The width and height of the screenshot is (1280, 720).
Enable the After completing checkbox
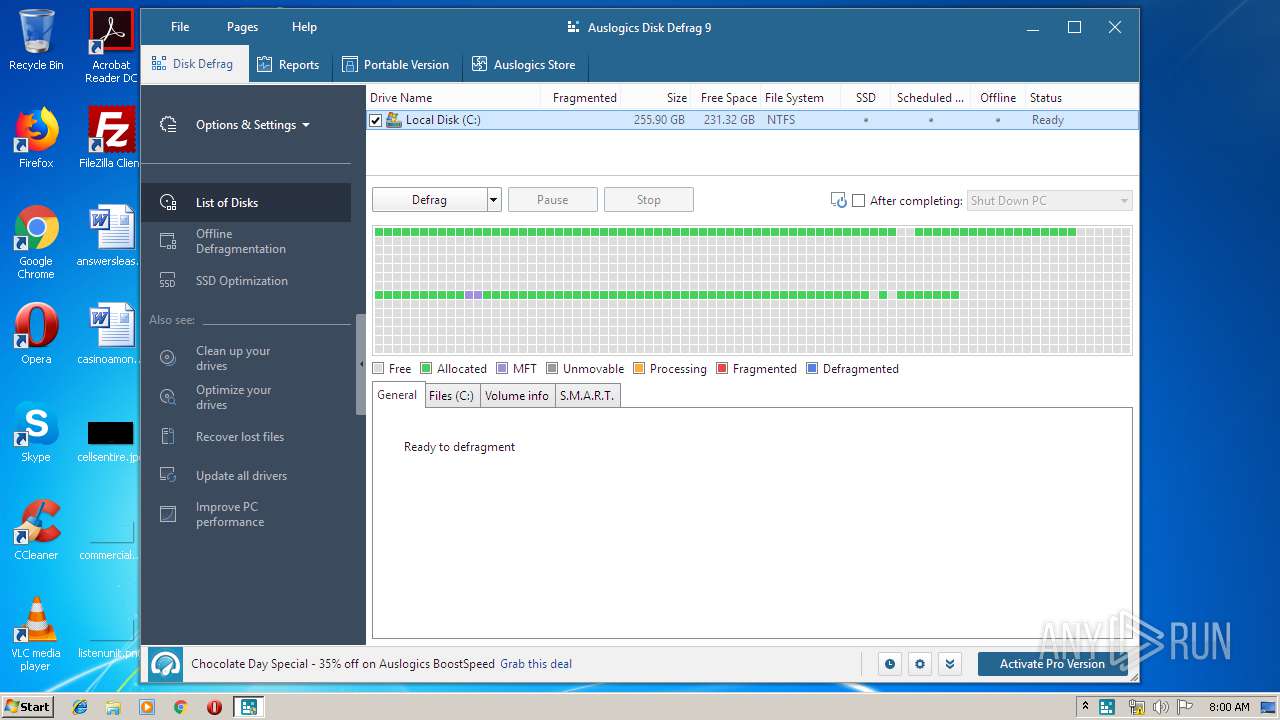858,201
